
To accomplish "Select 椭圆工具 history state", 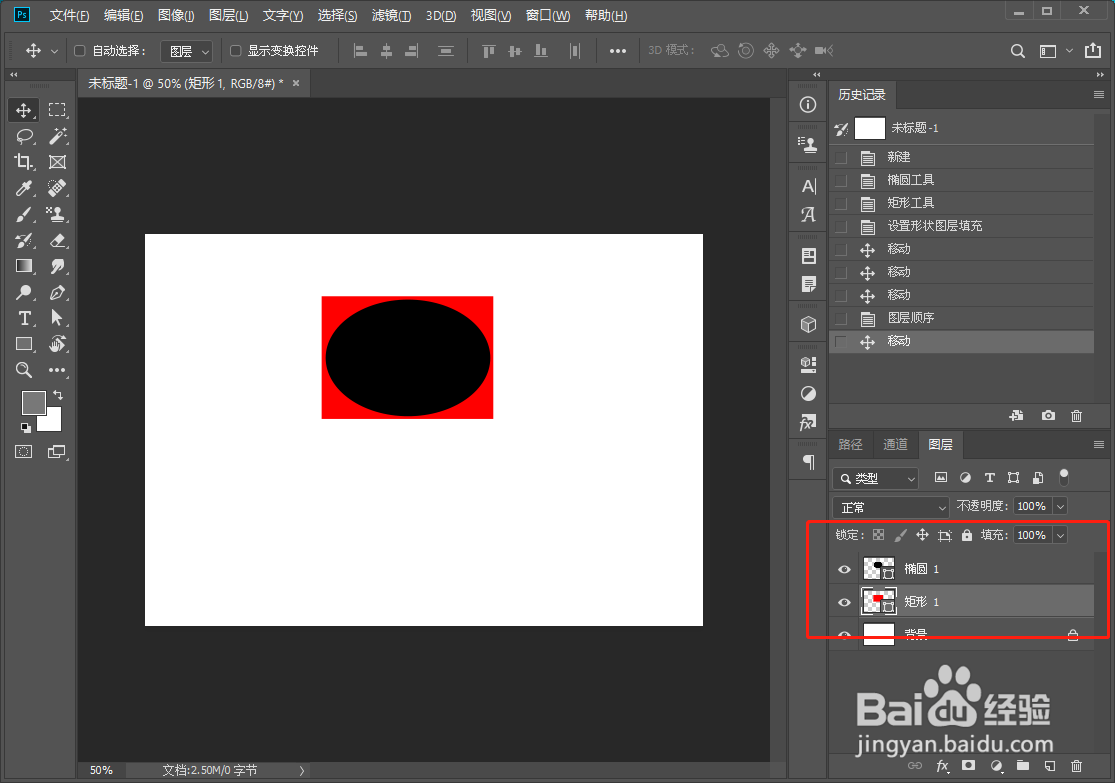I will pos(961,180).
